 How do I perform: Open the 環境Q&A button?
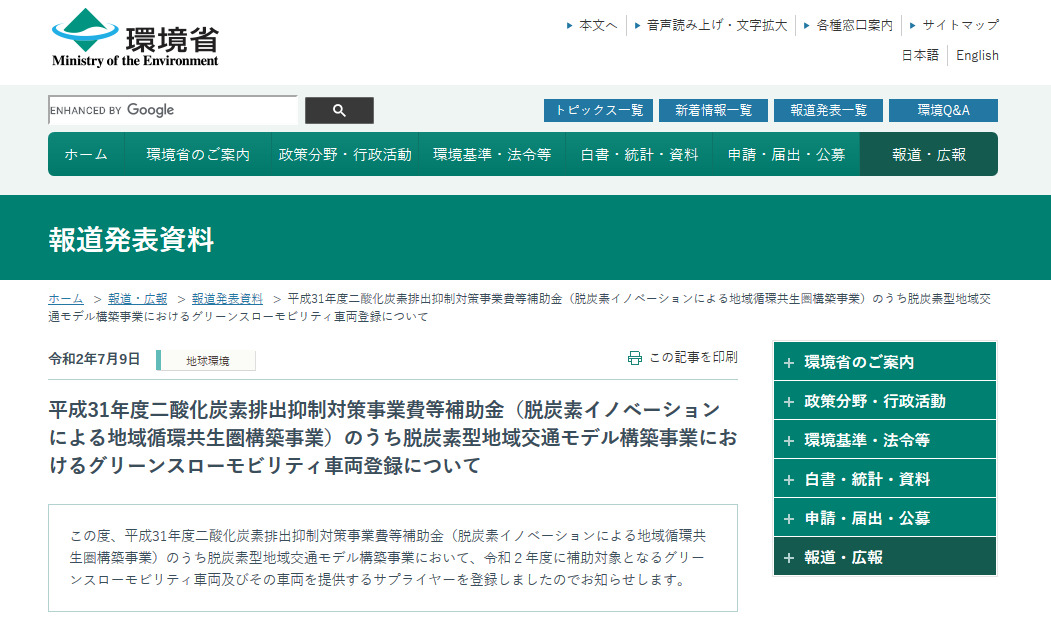pos(942,110)
